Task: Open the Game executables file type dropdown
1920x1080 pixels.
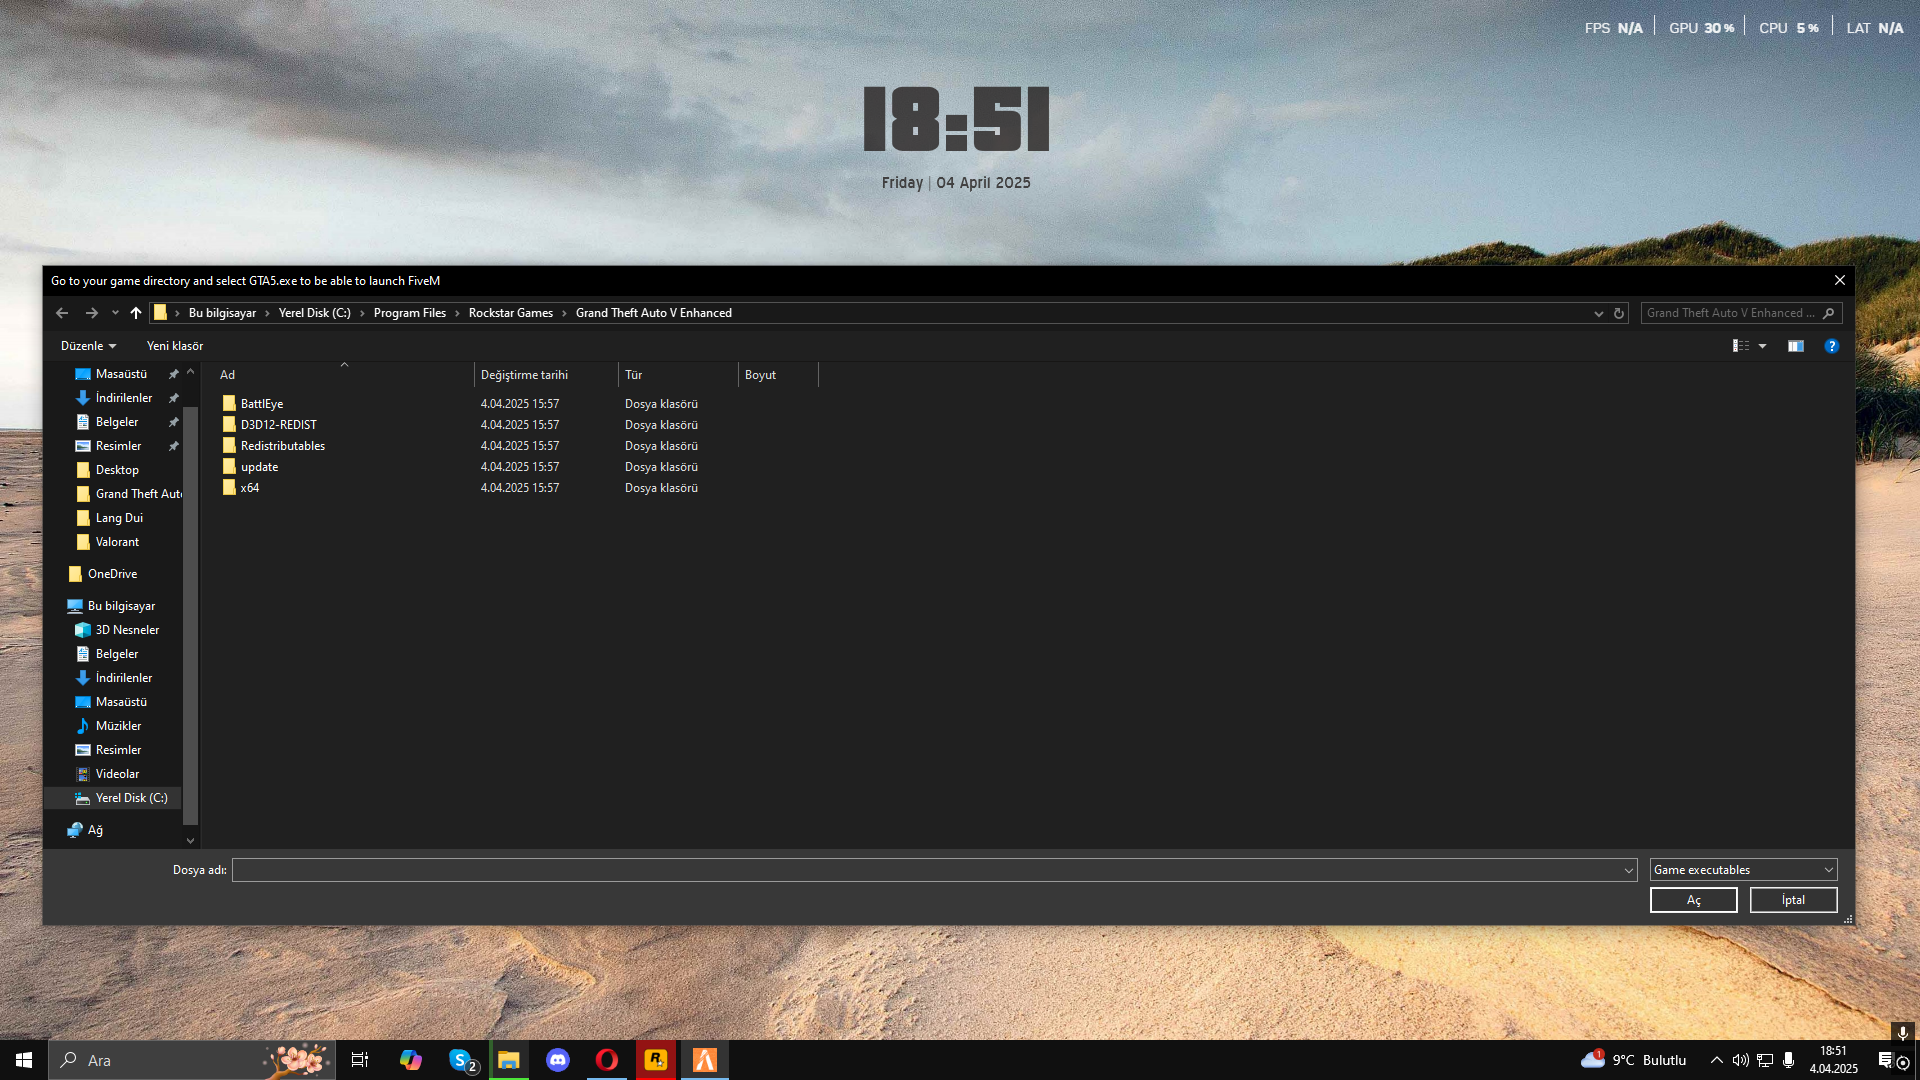Action: [x=1743, y=870]
